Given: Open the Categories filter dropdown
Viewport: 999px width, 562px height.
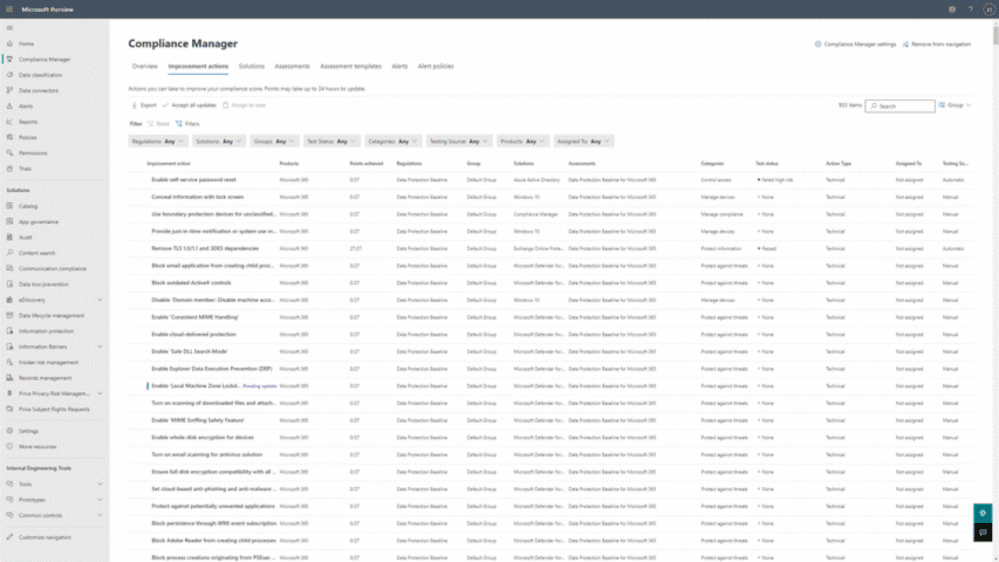Looking at the screenshot, I should [392, 141].
